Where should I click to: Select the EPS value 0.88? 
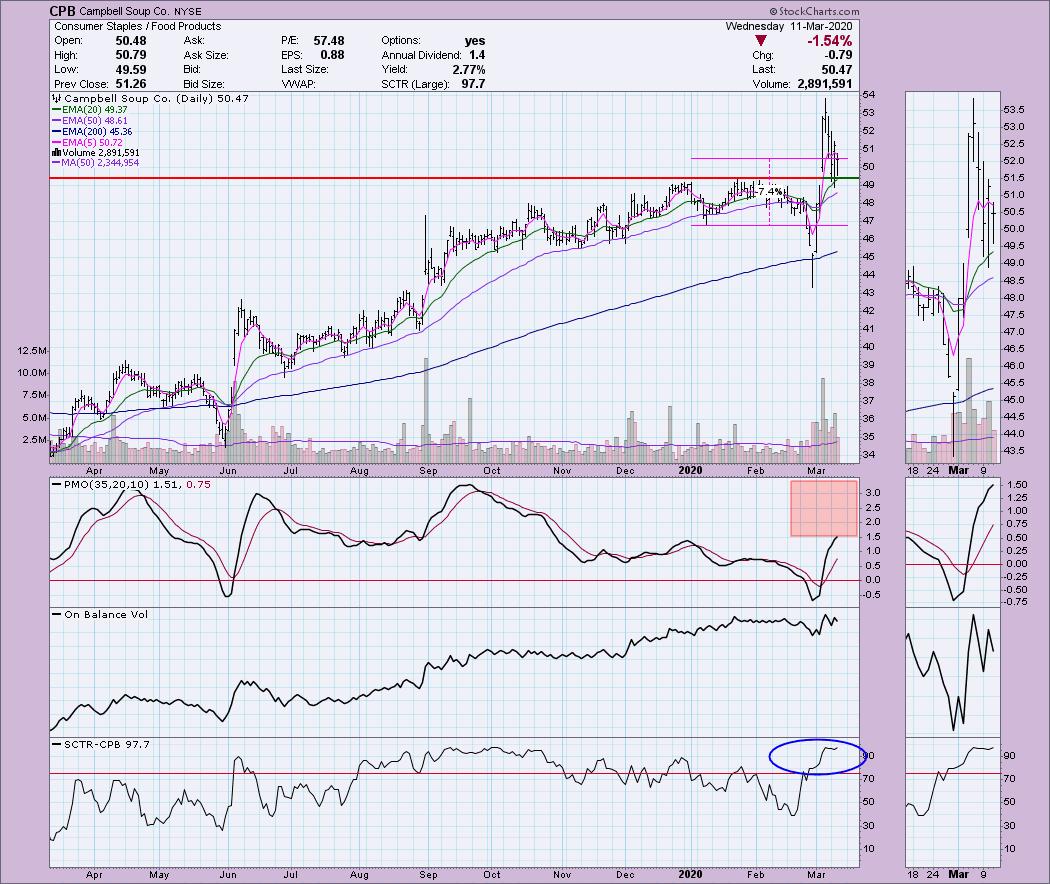tap(332, 55)
